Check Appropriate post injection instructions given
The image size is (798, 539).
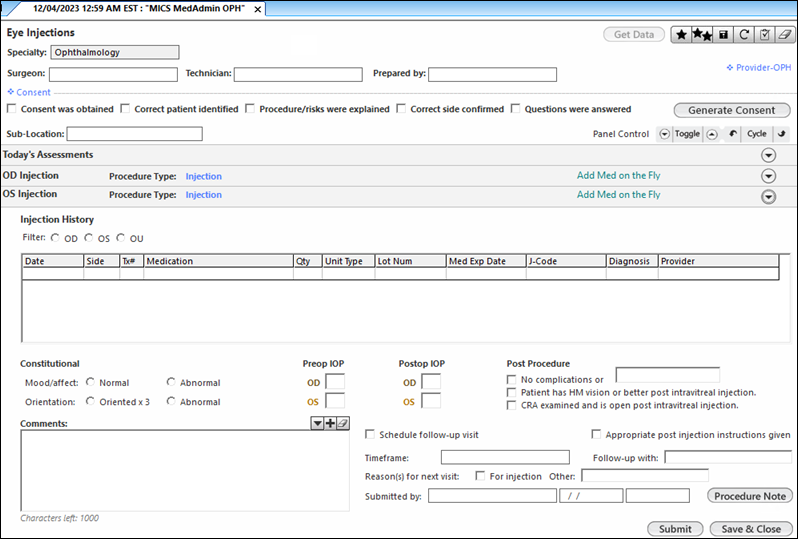(x=596, y=434)
